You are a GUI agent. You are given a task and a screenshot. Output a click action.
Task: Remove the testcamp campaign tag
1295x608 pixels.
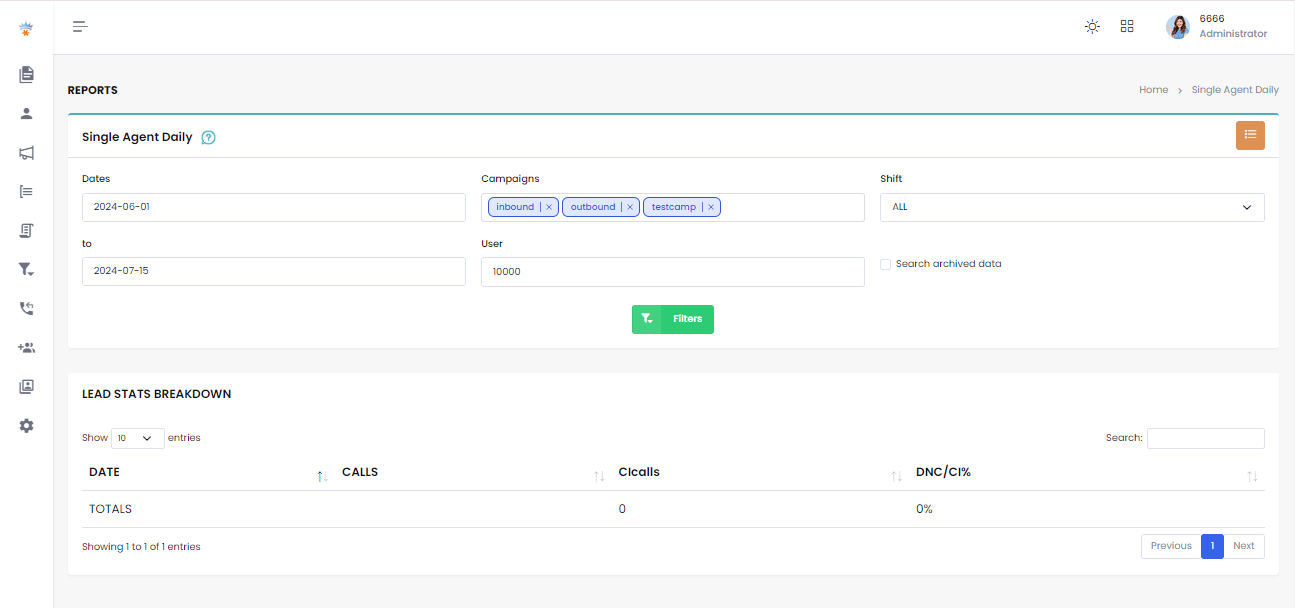point(710,207)
